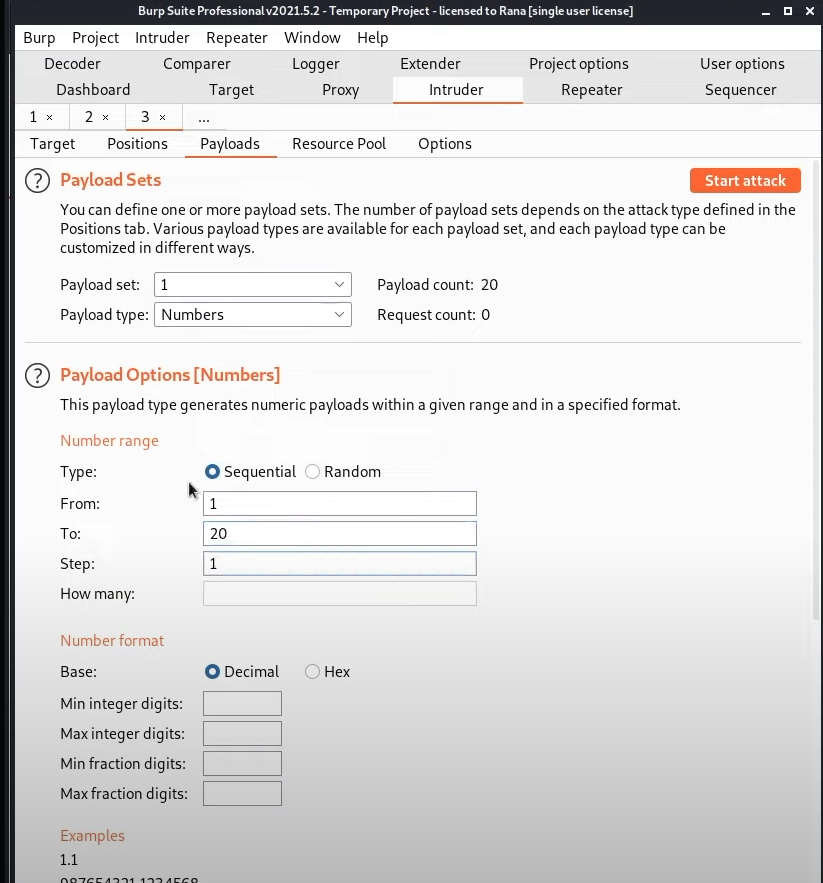Open Payload Options help icon

click(38, 376)
